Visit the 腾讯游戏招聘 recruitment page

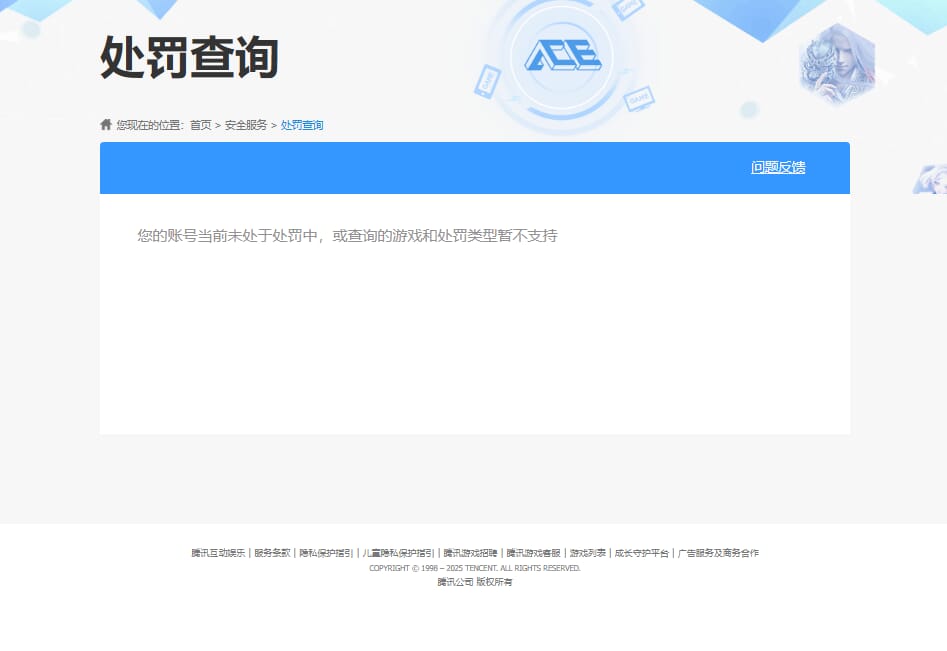point(469,552)
